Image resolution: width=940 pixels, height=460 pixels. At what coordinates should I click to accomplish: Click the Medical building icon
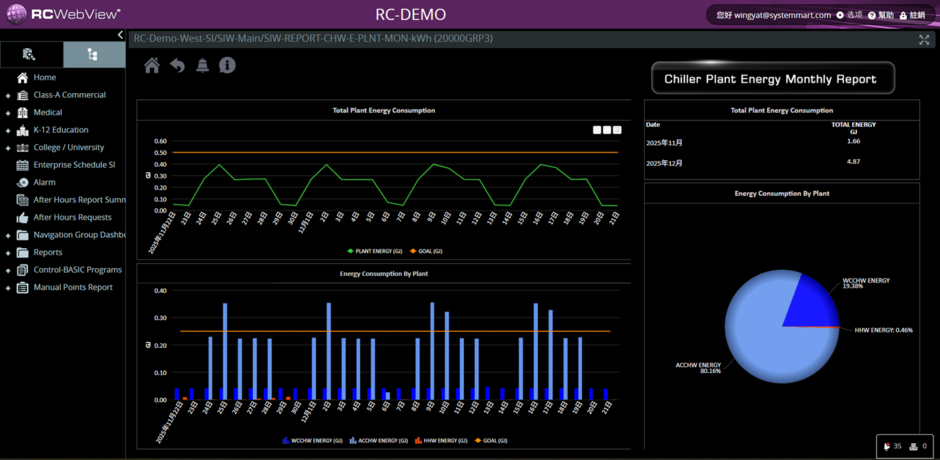click(x=23, y=112)
